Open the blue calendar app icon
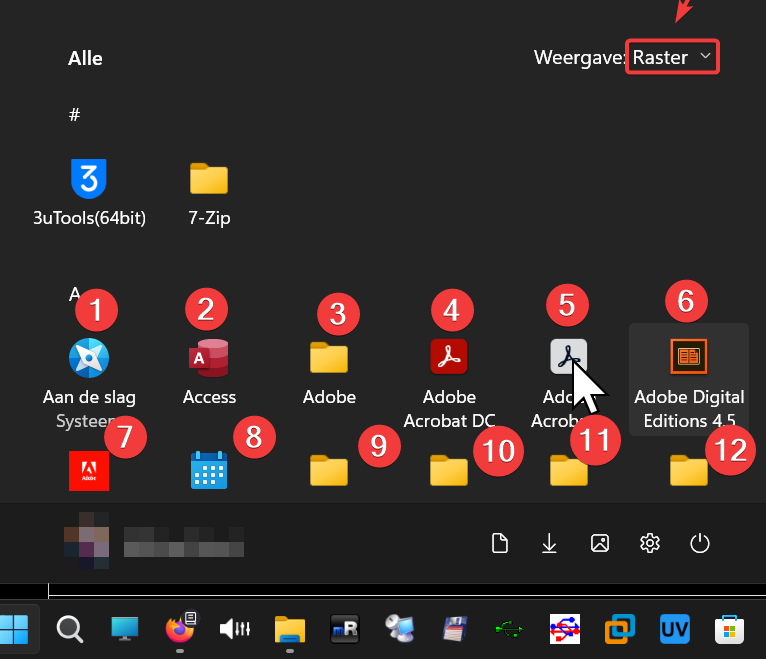This screenshot has width=766, height=659. point(209,471)
